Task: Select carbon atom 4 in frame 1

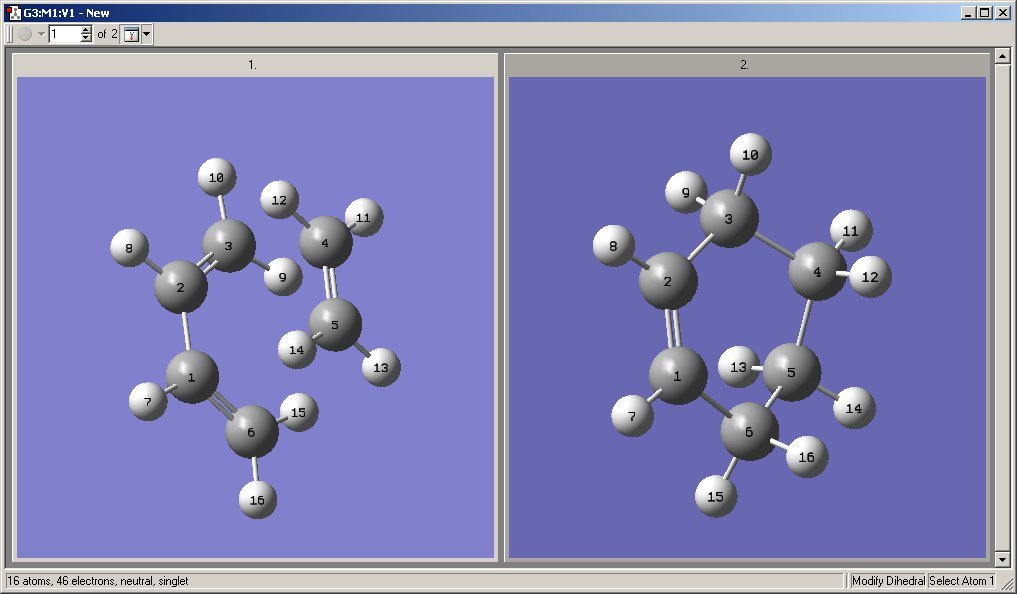Action: pos(326,243)
